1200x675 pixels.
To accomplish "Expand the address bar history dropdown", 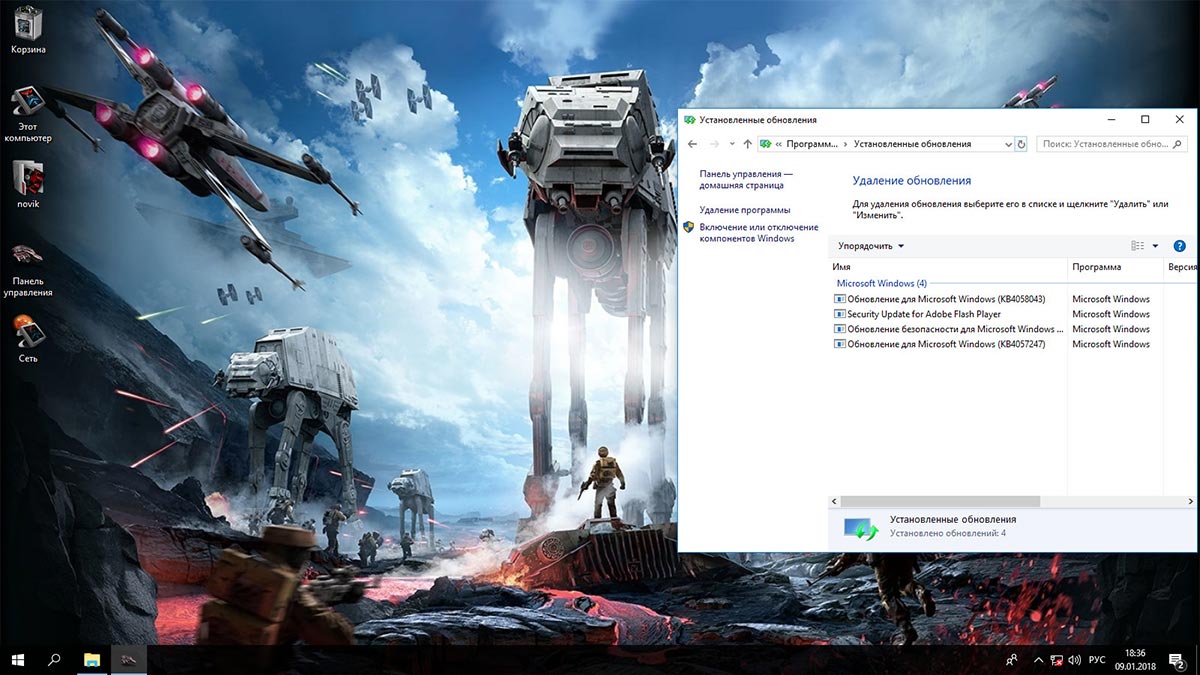I will pyautogui.click(x=1007, y=144).
